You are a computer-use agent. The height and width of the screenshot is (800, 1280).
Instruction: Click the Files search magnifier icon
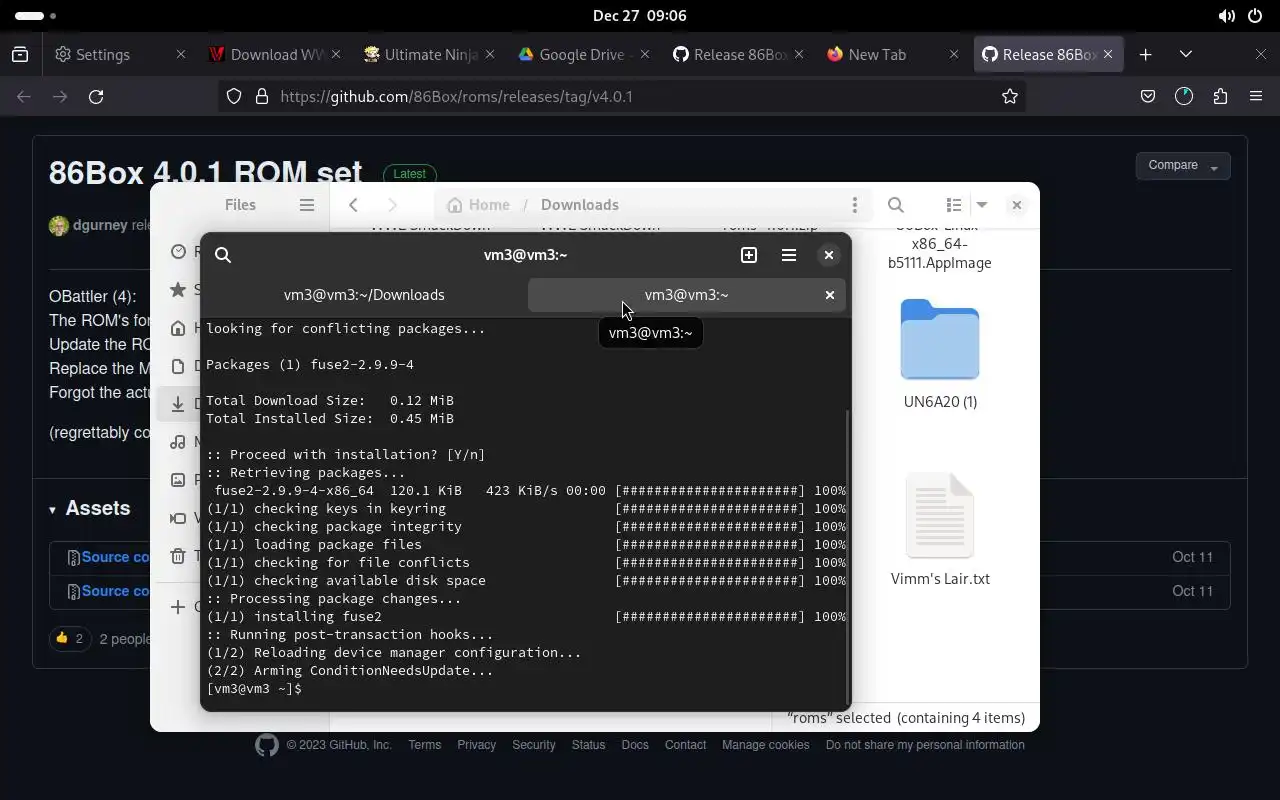(896, 205)
